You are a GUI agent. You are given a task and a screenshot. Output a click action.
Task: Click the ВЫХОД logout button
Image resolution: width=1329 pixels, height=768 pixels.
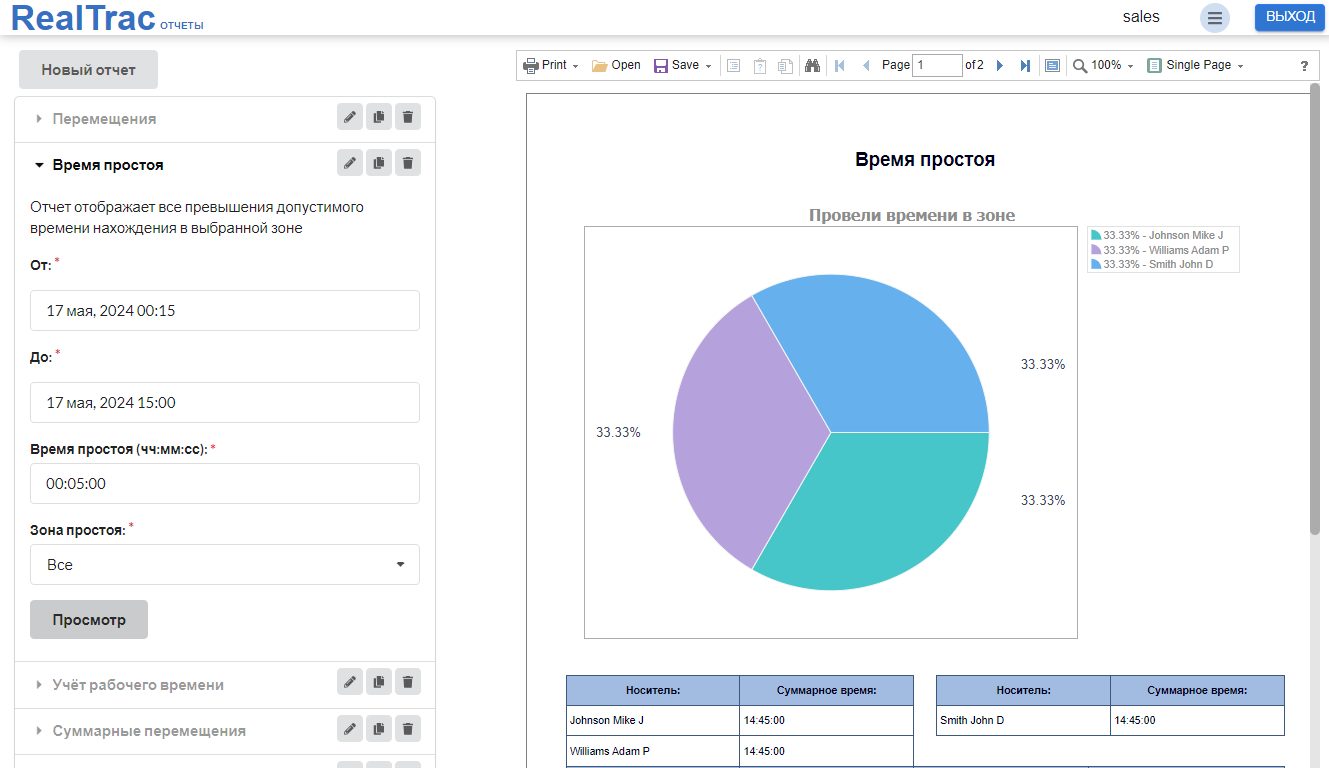click(1290, 17)
